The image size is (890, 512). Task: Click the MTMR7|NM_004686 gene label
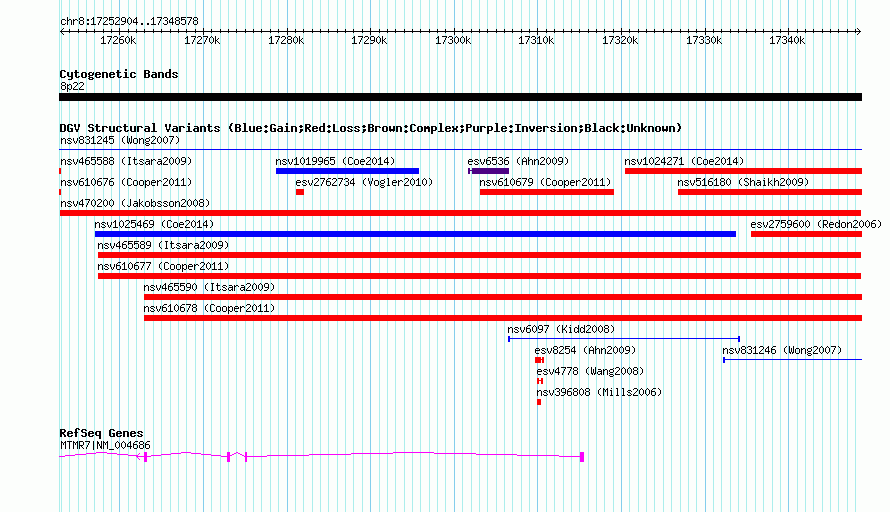(105, 446)
